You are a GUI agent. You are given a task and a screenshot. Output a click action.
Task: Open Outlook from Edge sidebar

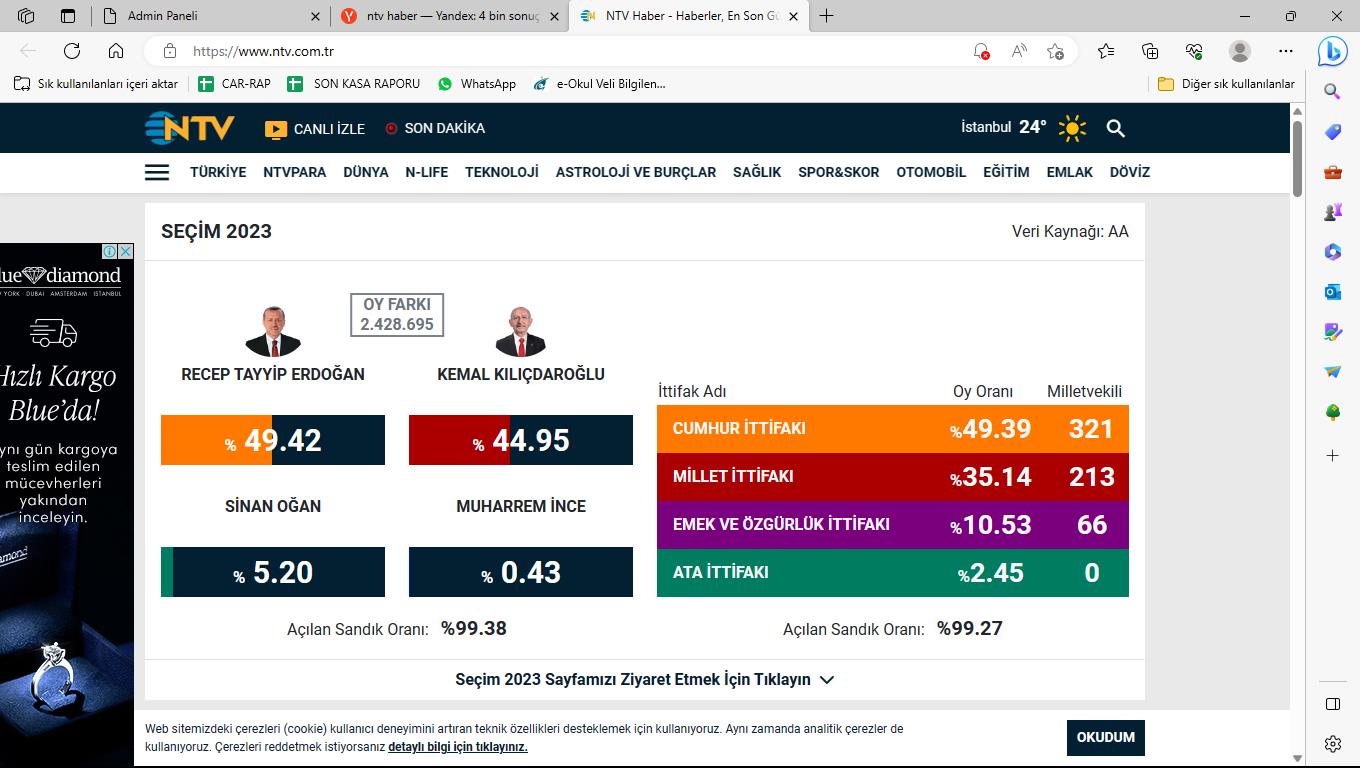[1332, 291]
